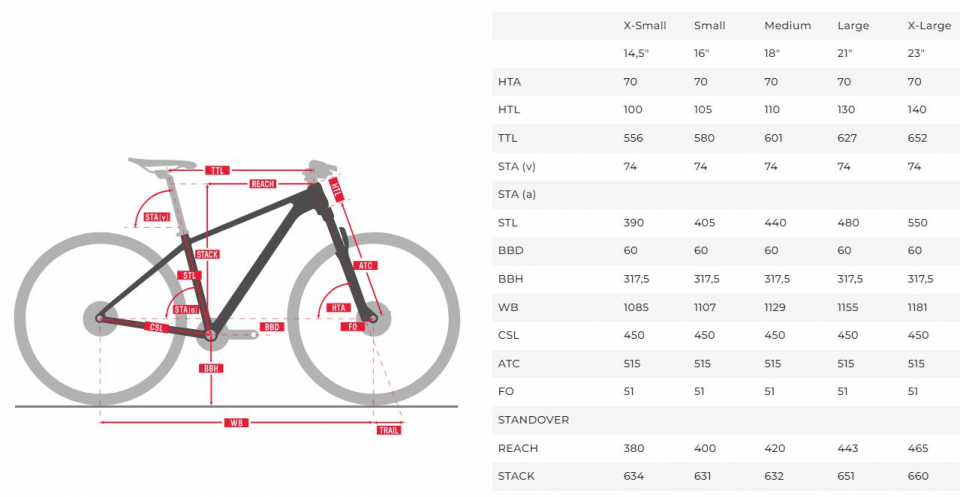Viewport: 960px width, 497px height.
Task: Select the Medium size column header
Action: [786, 25]
